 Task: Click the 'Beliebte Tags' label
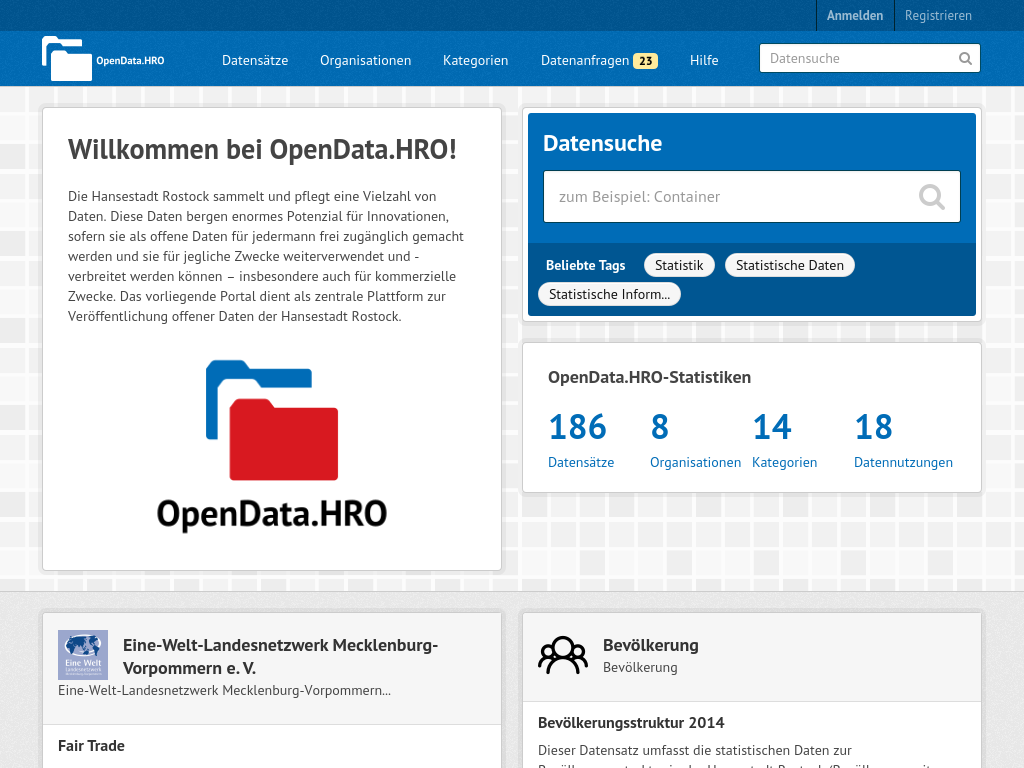pos(585,265)
